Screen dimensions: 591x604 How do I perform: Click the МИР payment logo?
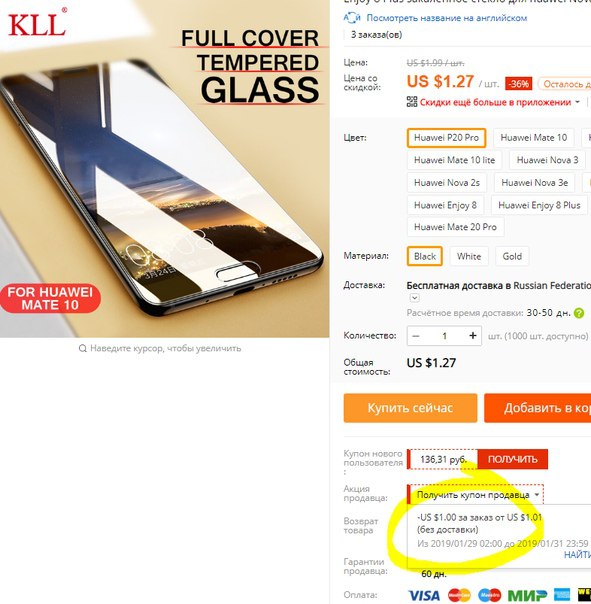(527, 596)
